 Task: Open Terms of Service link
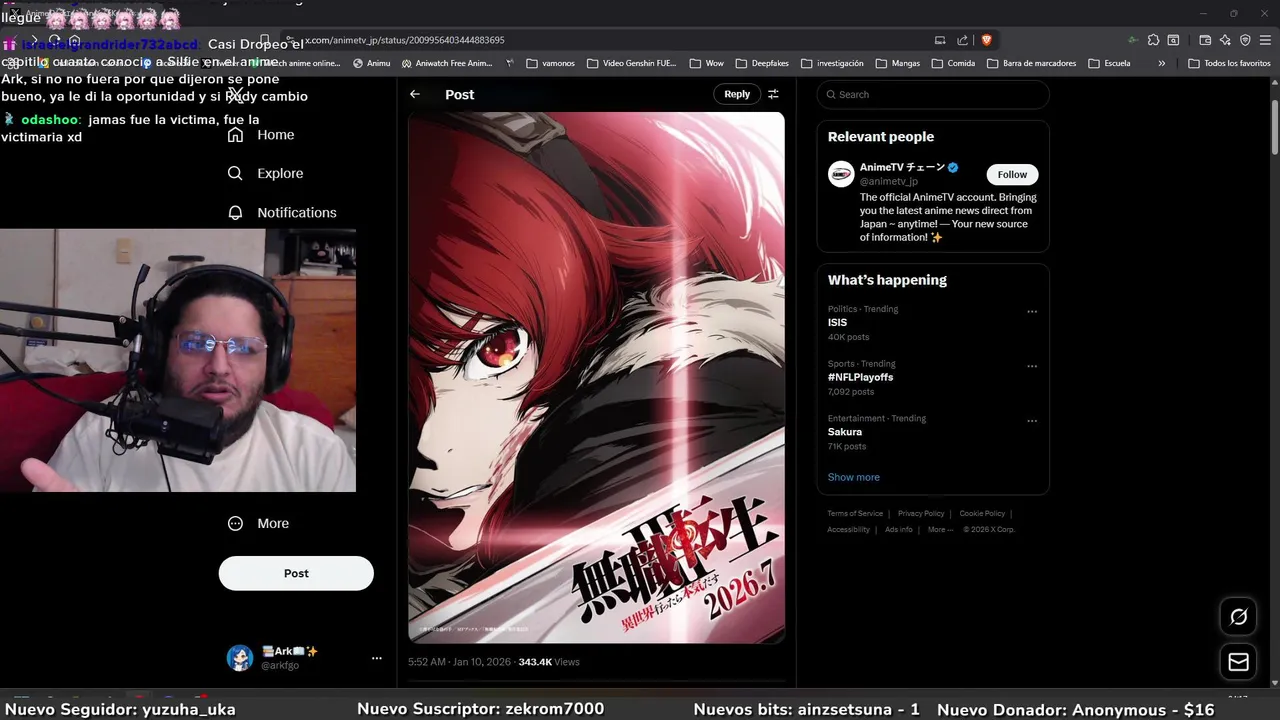[855, 514]
